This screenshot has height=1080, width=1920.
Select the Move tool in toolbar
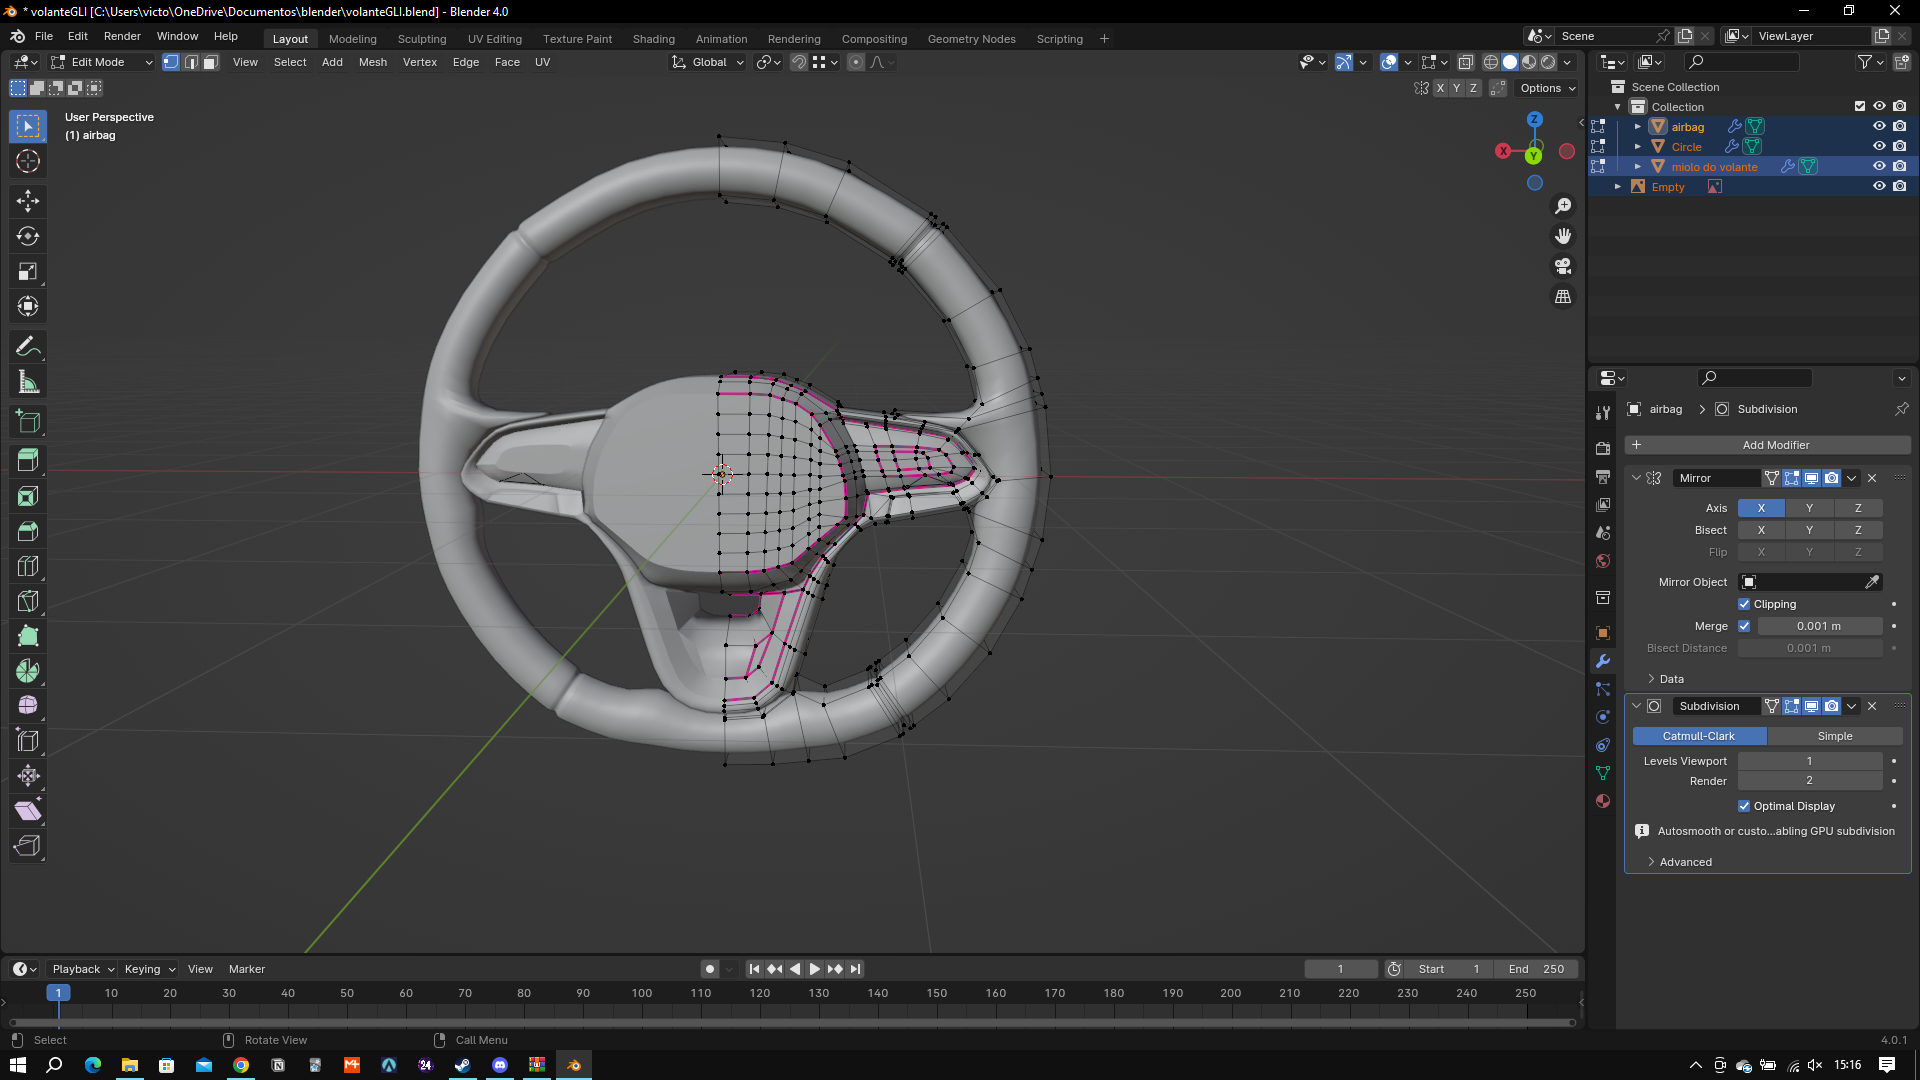pyautogui.click(x=28, y=201)
